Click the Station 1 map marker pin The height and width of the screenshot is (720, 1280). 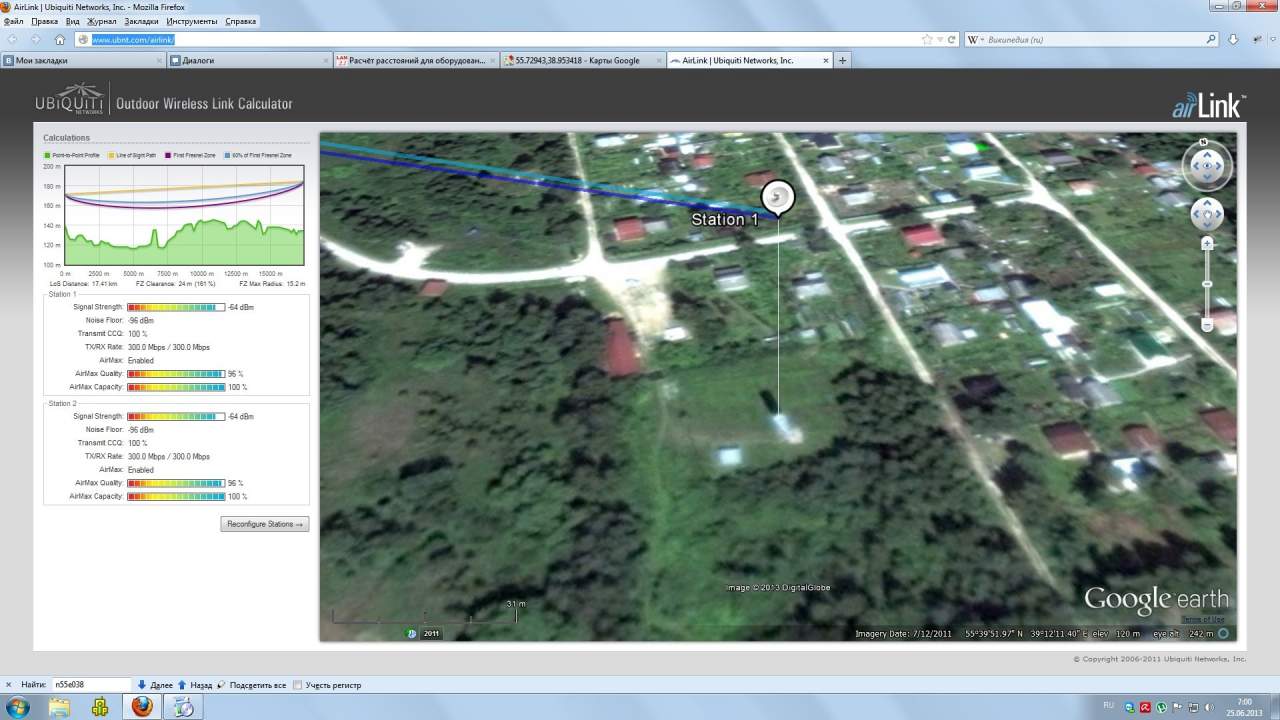click(x=778, y=197)
